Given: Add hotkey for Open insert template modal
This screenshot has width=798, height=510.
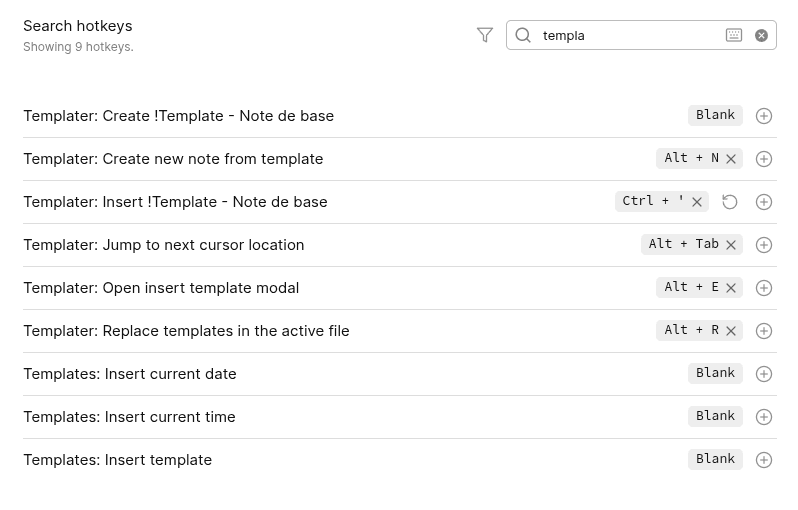Looking at the screenshot, I should point(764,288).
